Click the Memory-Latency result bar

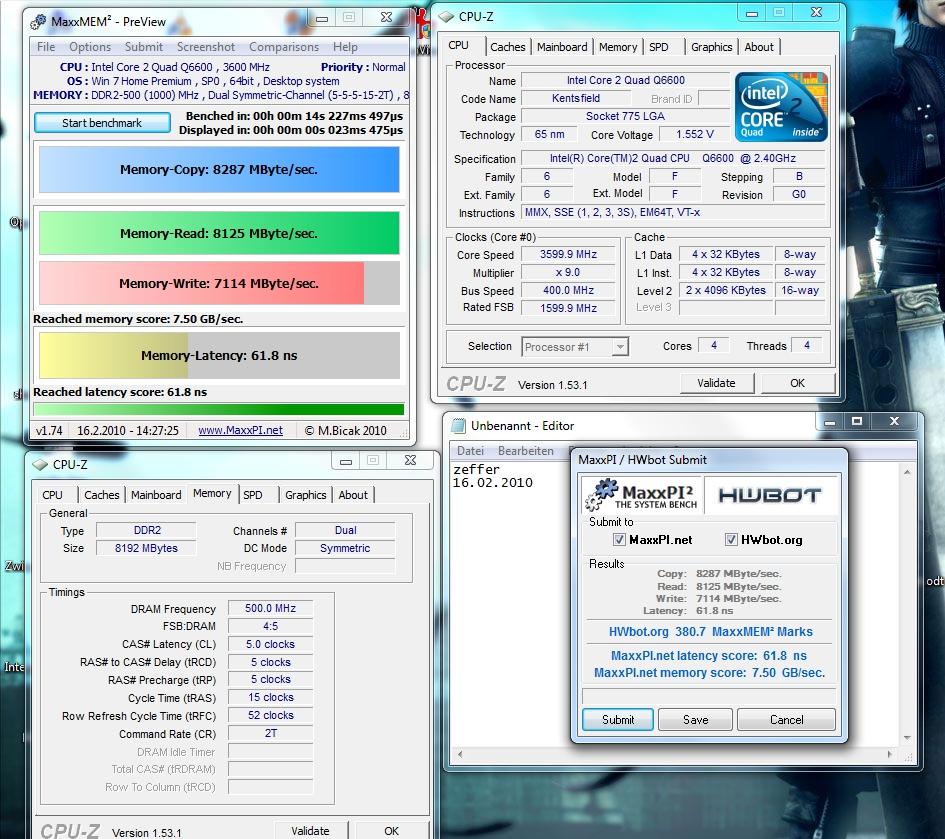[219, 356]
